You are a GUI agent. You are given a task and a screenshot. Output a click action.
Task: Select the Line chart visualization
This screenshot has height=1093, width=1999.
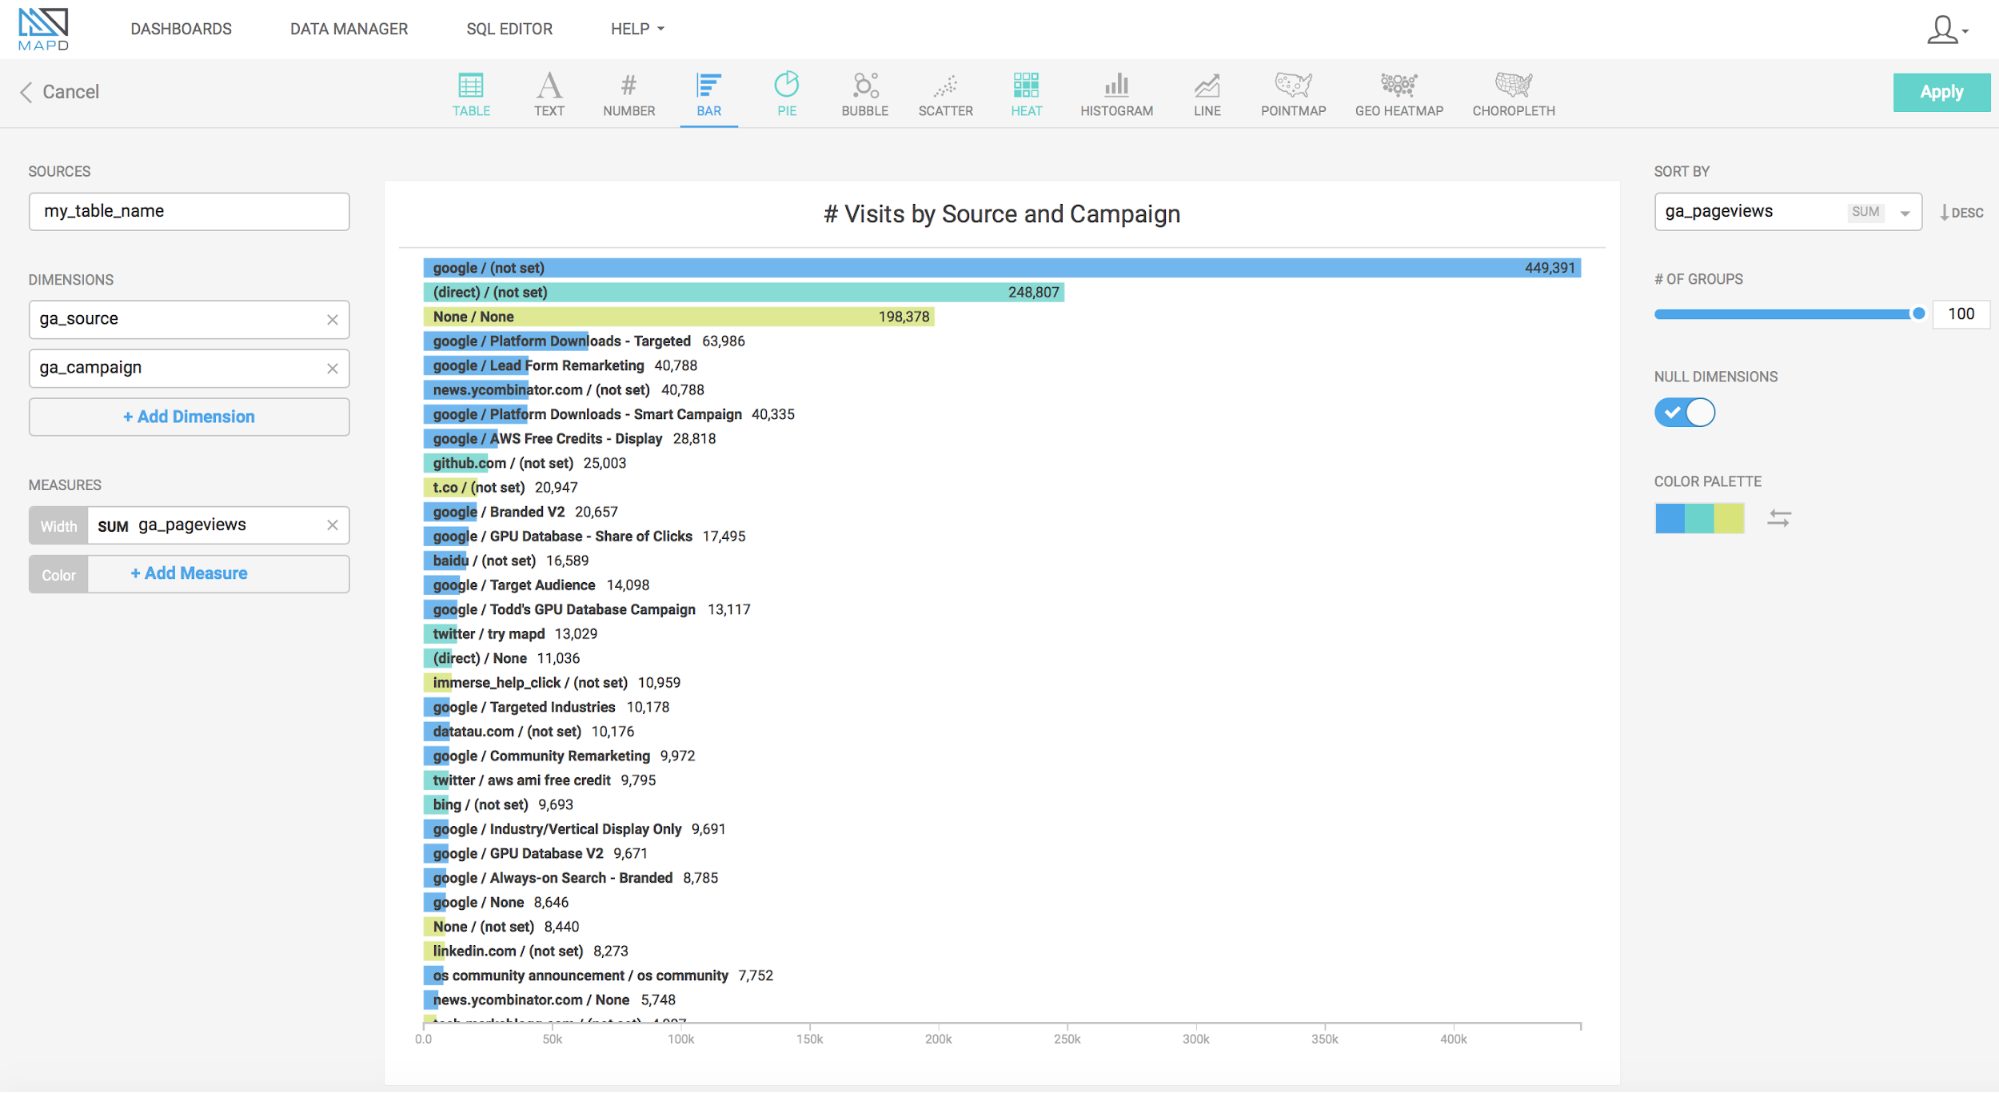pyautogui.click(x=1206, y=92)
